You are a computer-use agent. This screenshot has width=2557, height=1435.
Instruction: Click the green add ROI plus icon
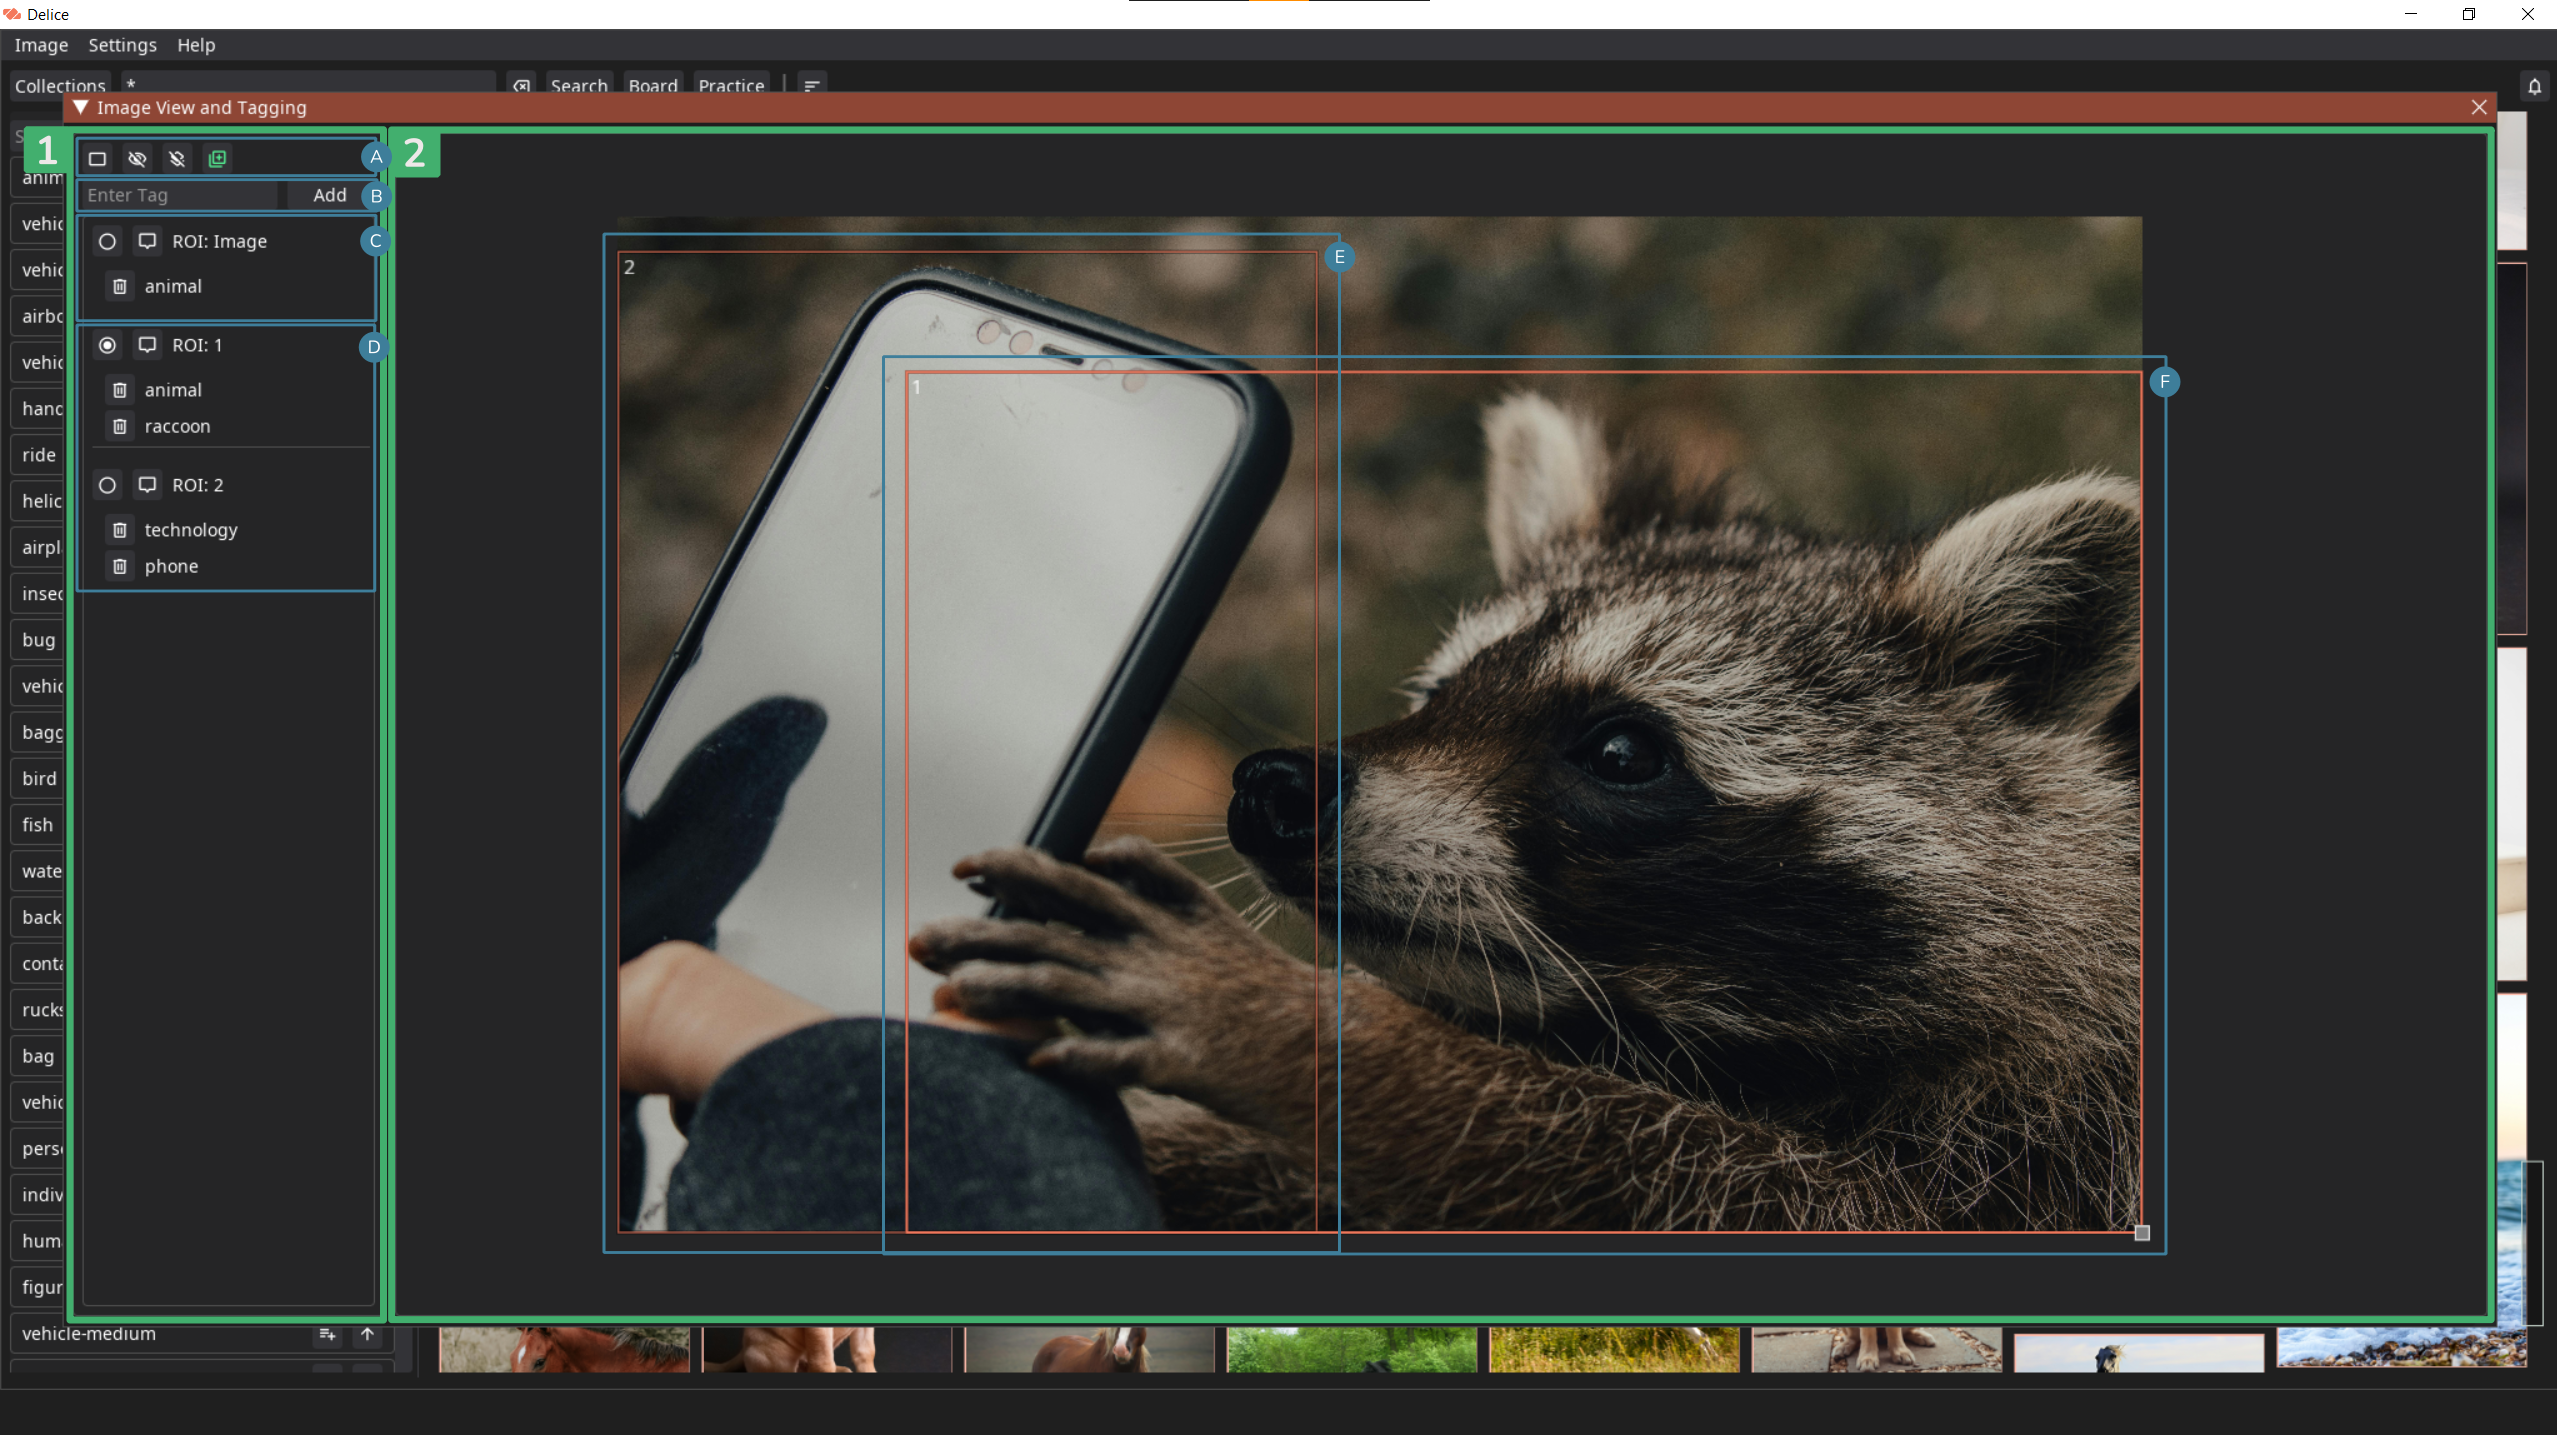pyautogui.click(x=217, y=158)
